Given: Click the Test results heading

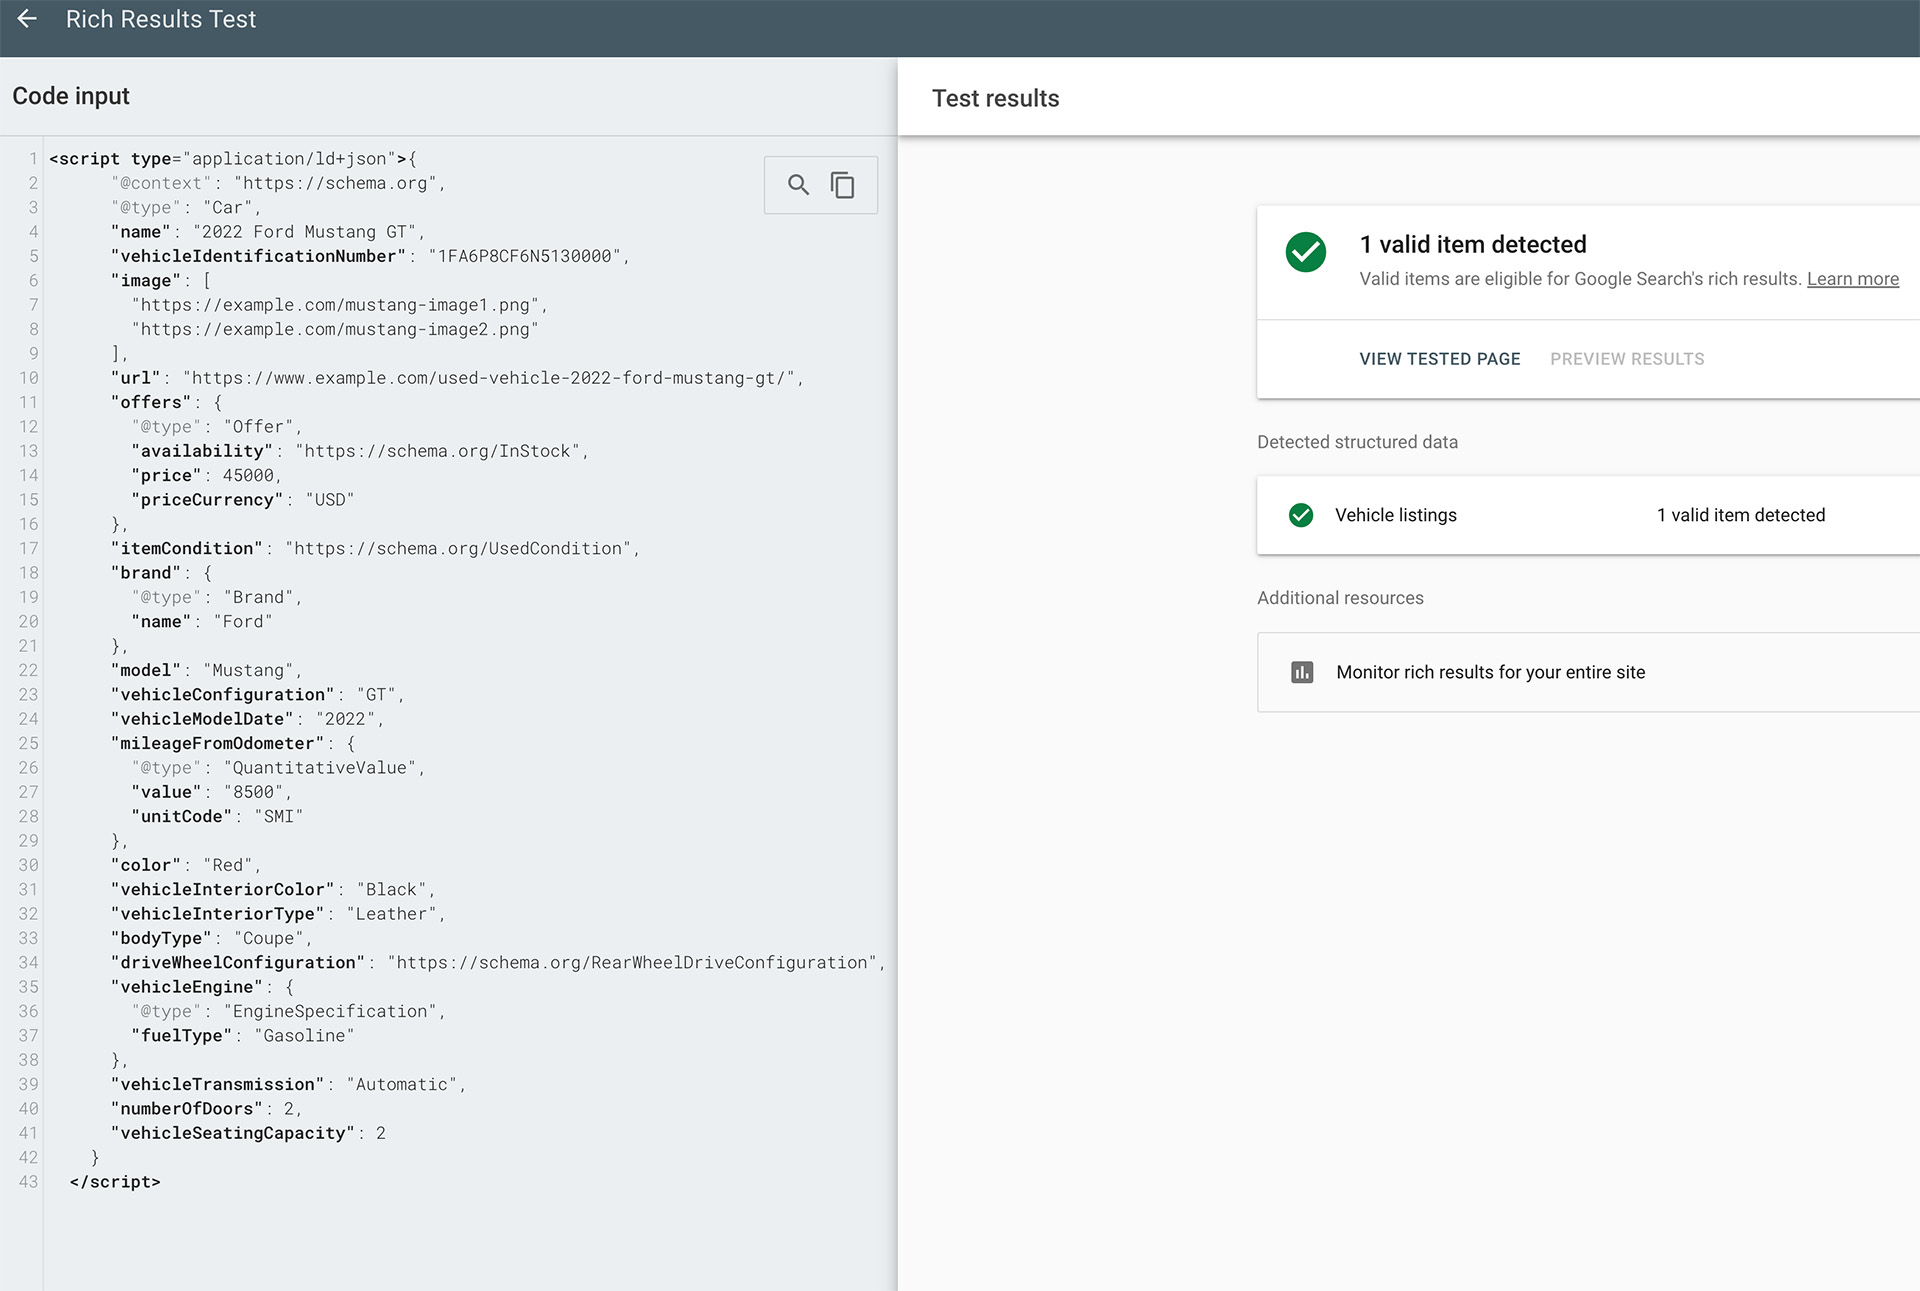Looking at the screenshot, I should pos(995,98).
